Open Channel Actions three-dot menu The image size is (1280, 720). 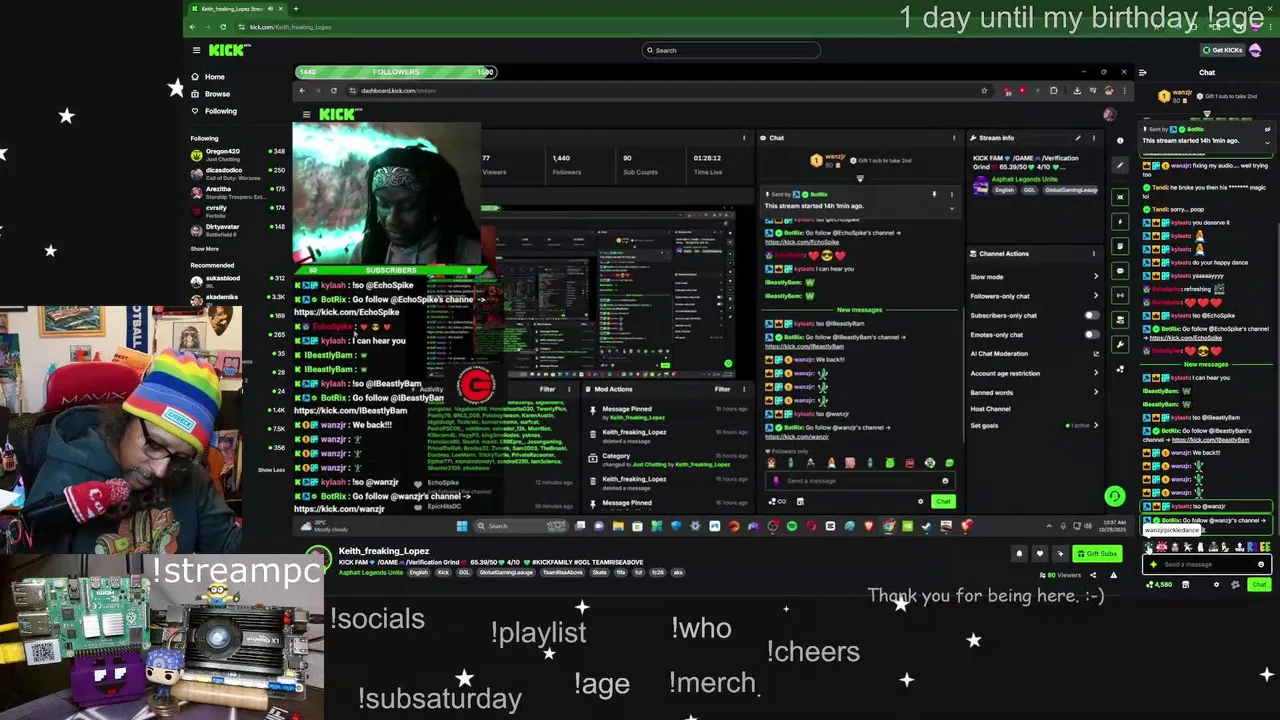point(1094,254)
